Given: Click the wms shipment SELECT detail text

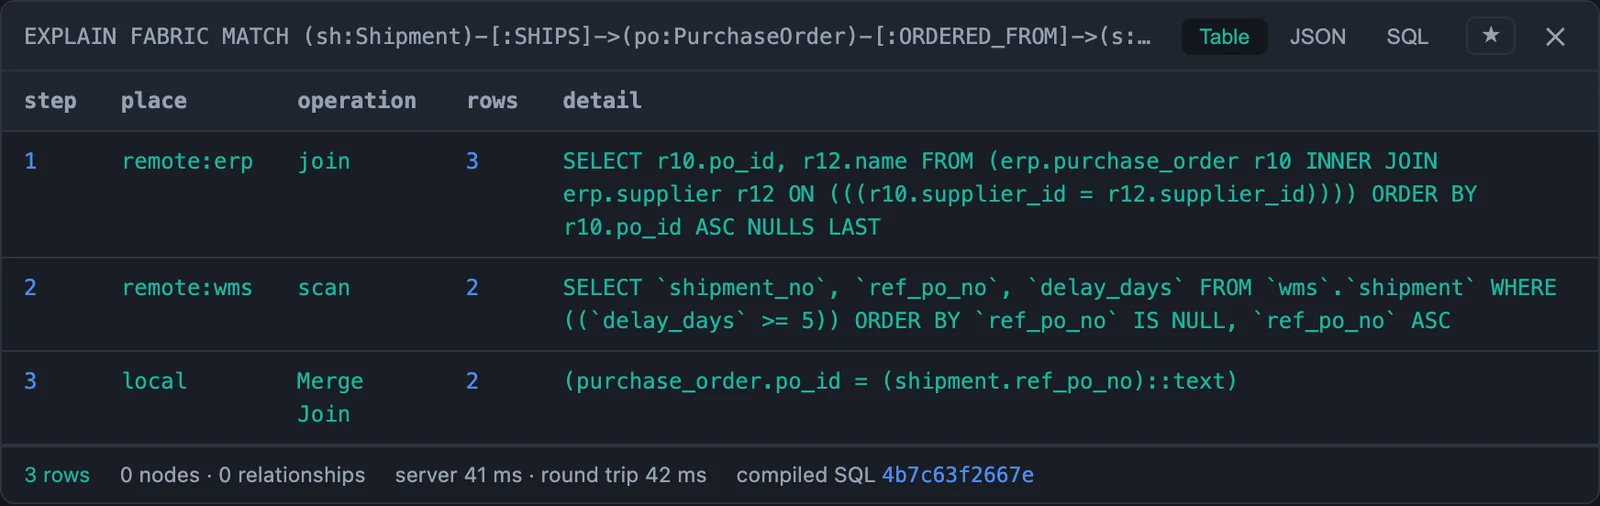Looking at the screenshot, I should (x=1059, y=304).
